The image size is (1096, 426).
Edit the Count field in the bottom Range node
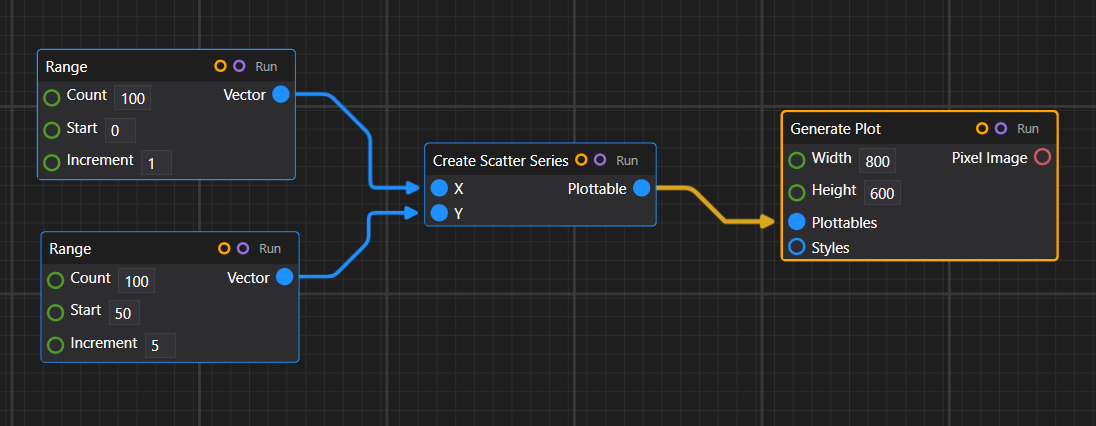[136, 281]
